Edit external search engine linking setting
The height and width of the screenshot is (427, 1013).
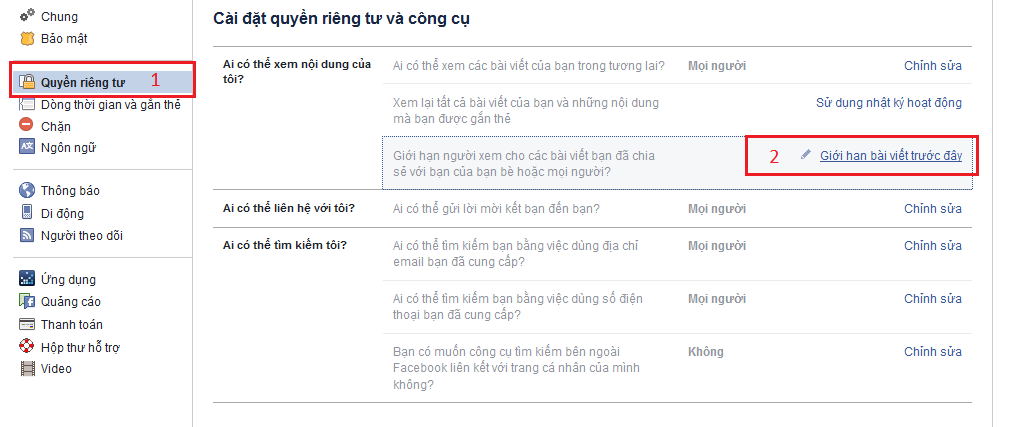tap(932, 352)
